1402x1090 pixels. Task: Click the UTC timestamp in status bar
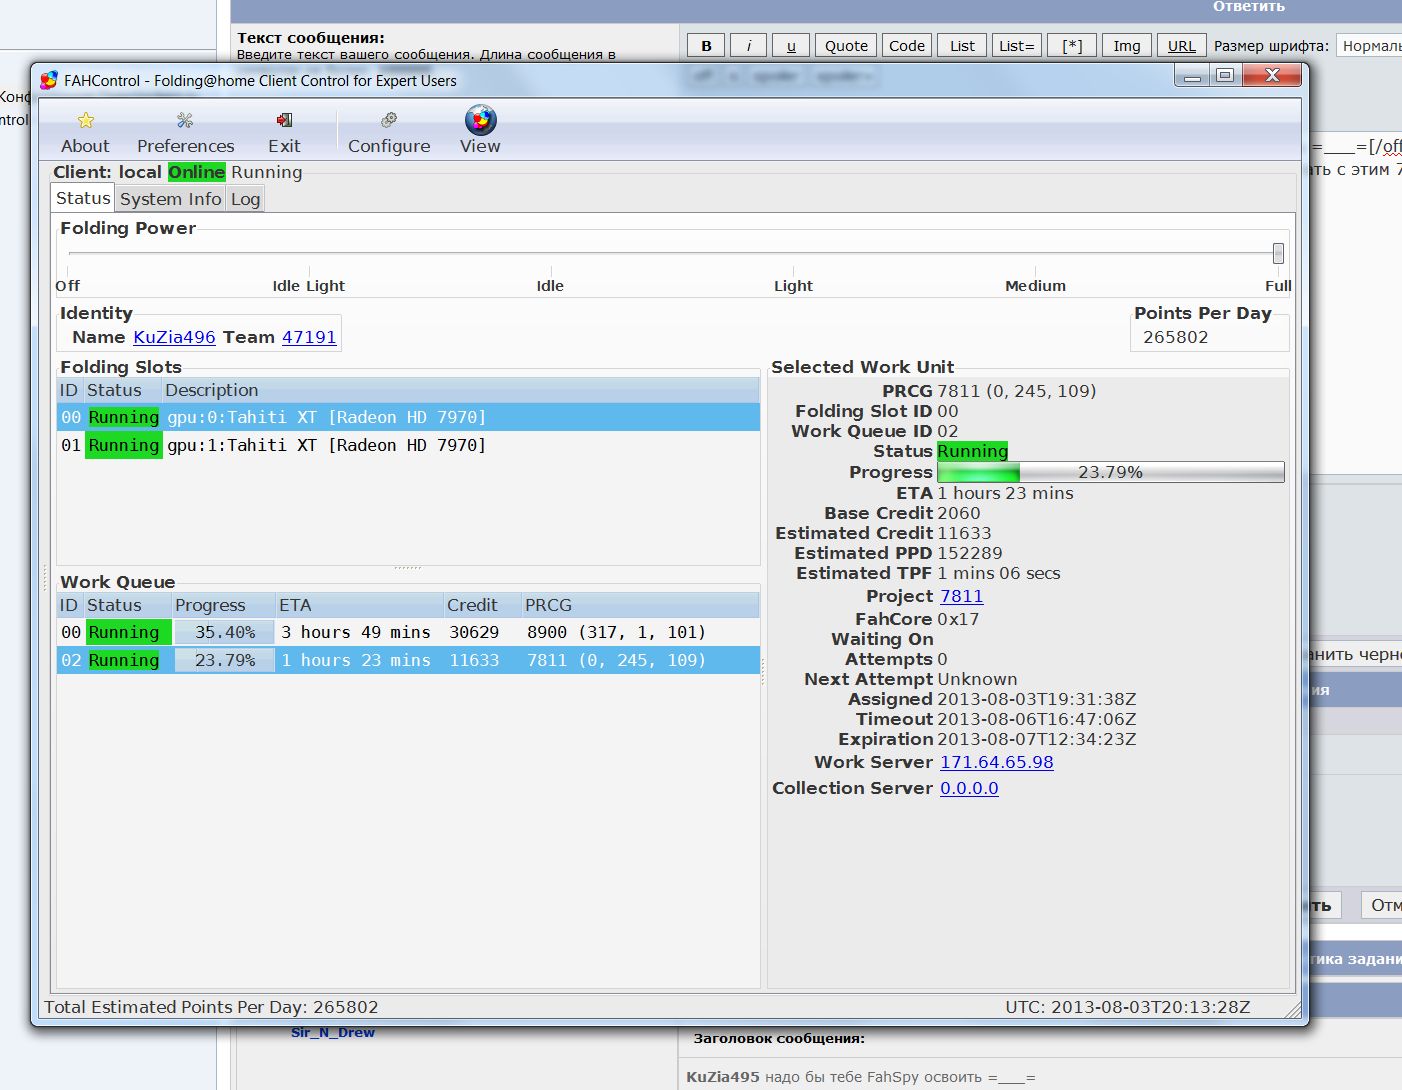pos(1128,1007)
